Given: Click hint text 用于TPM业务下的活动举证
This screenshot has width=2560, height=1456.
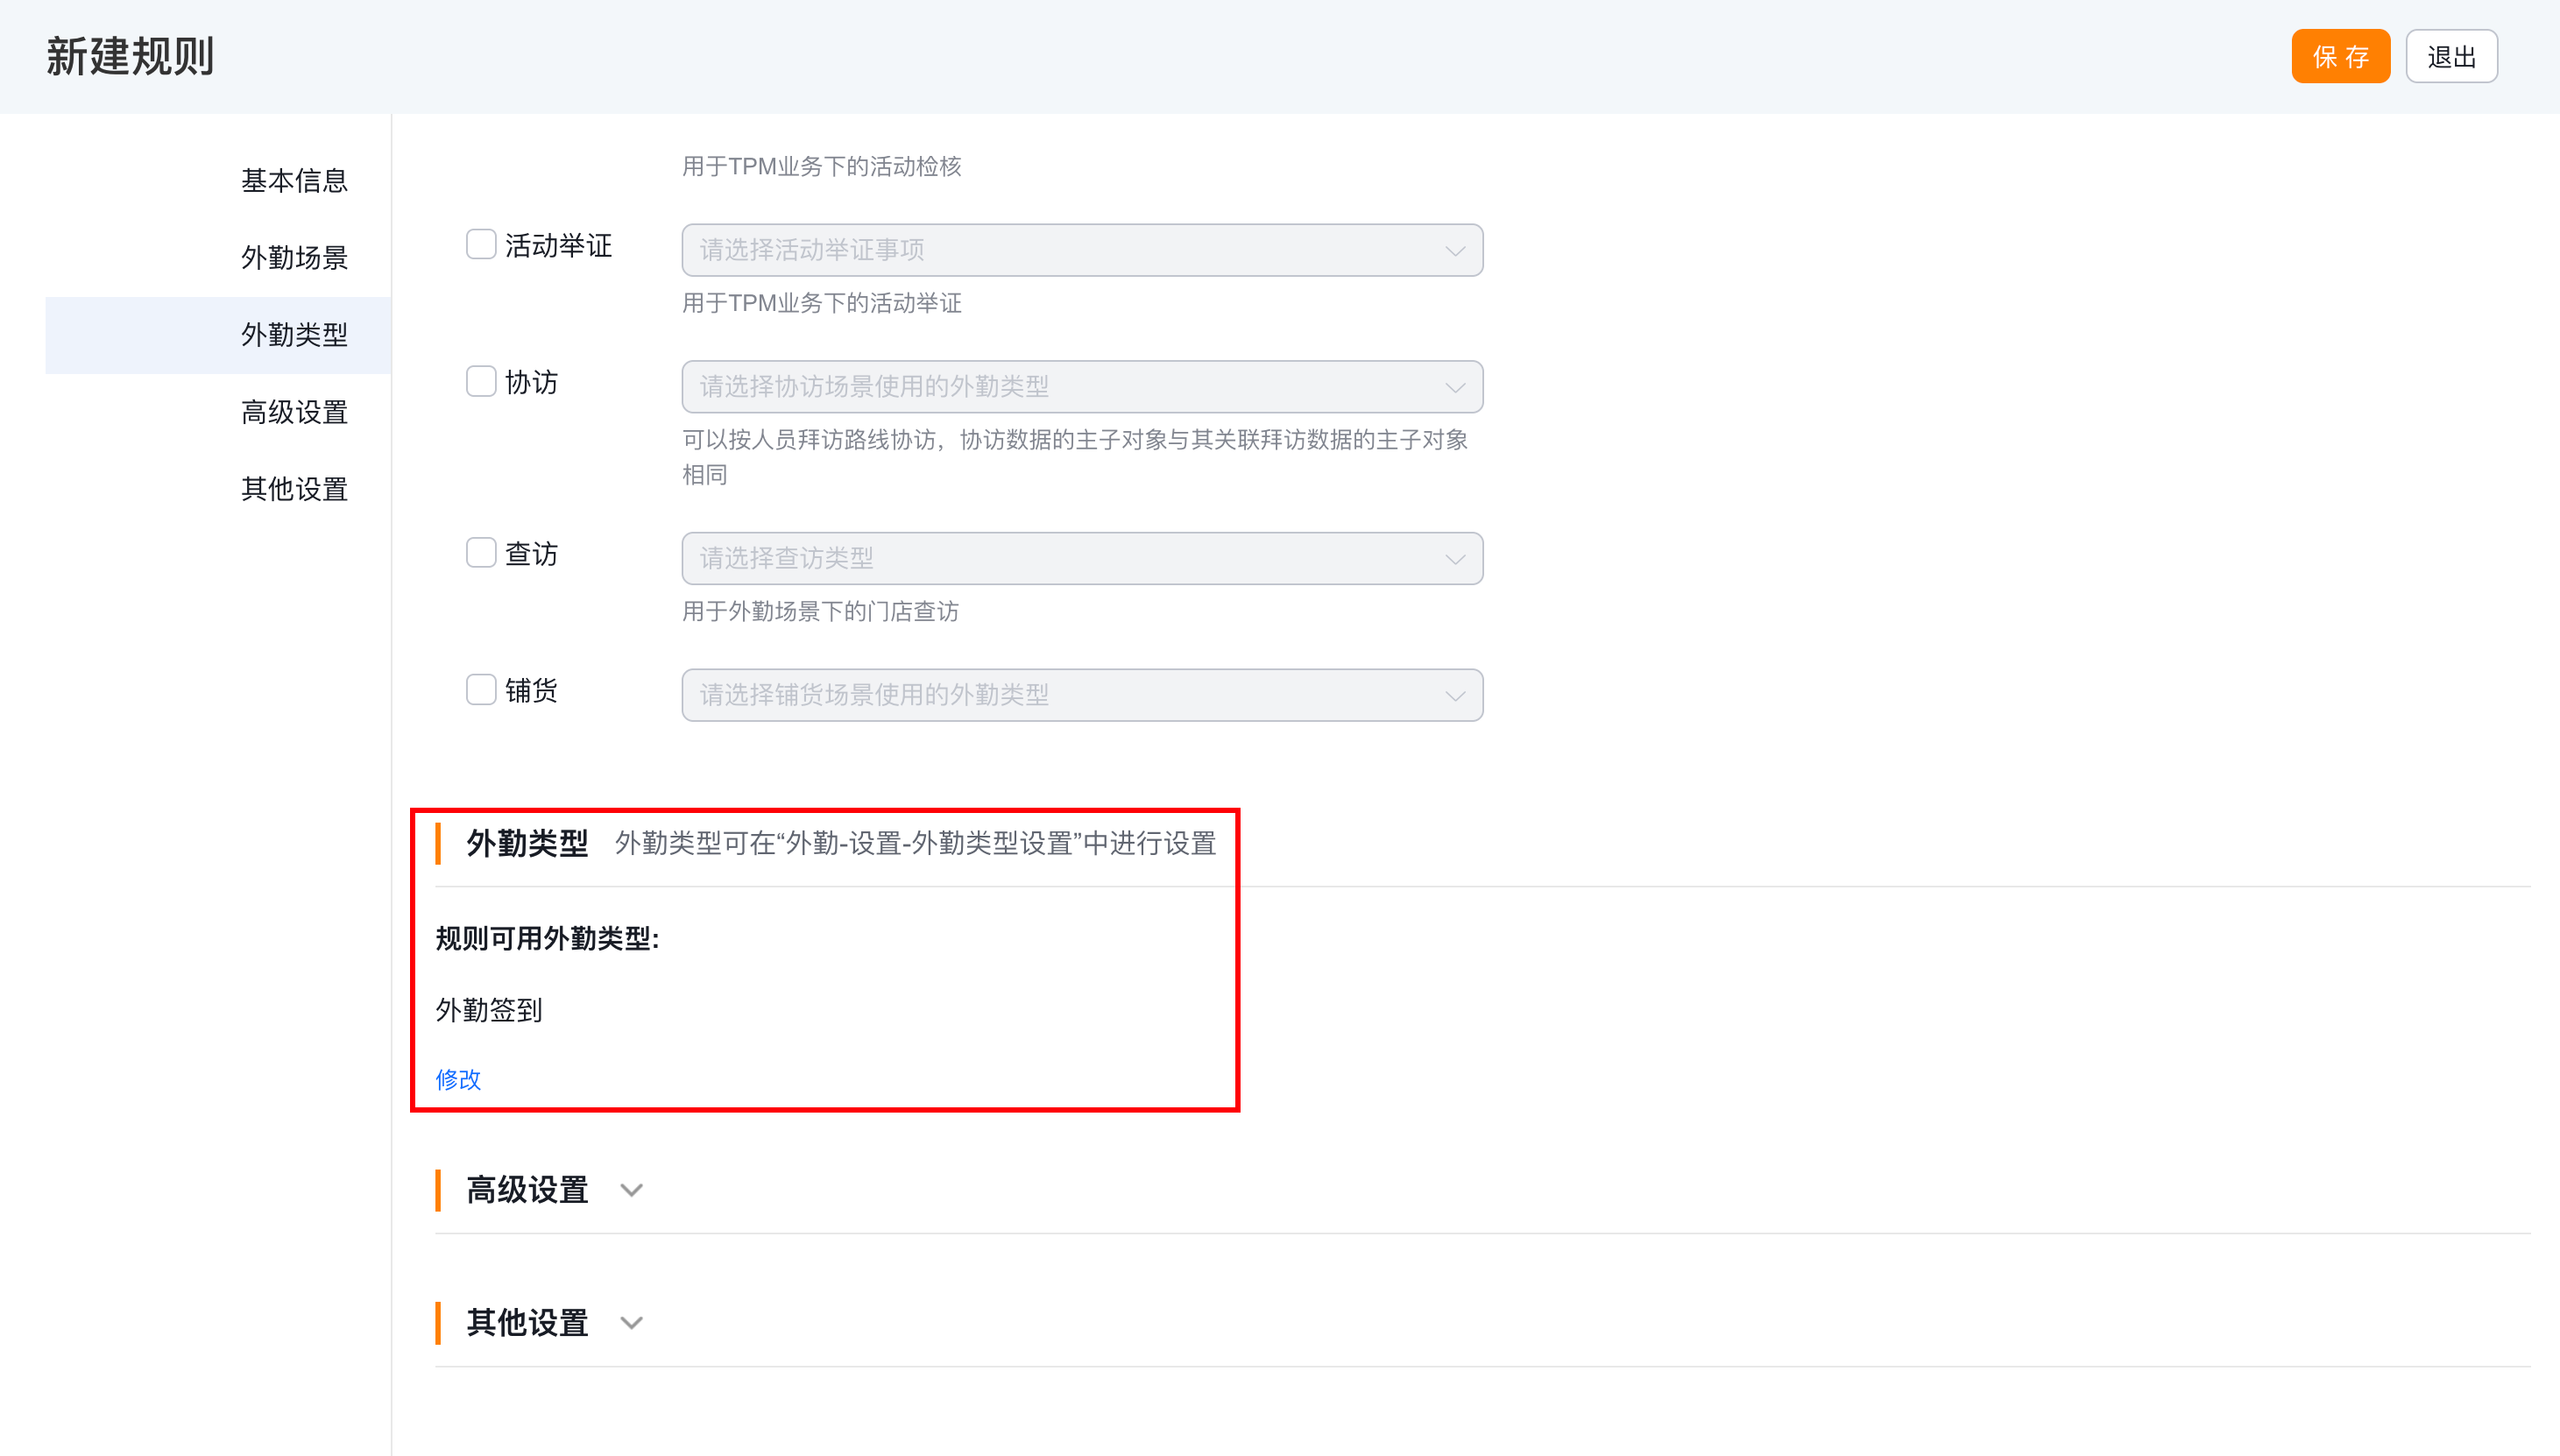Looking at the screenshot, I should coord(822,303).
